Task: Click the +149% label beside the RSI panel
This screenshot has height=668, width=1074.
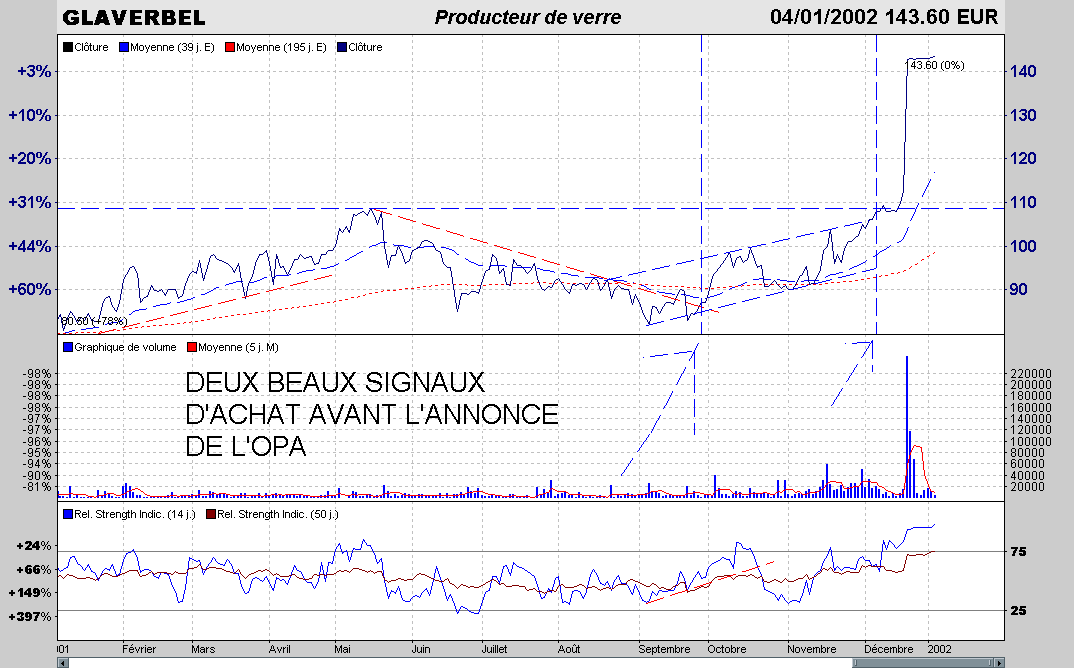Action: click(x=30, y=593)
